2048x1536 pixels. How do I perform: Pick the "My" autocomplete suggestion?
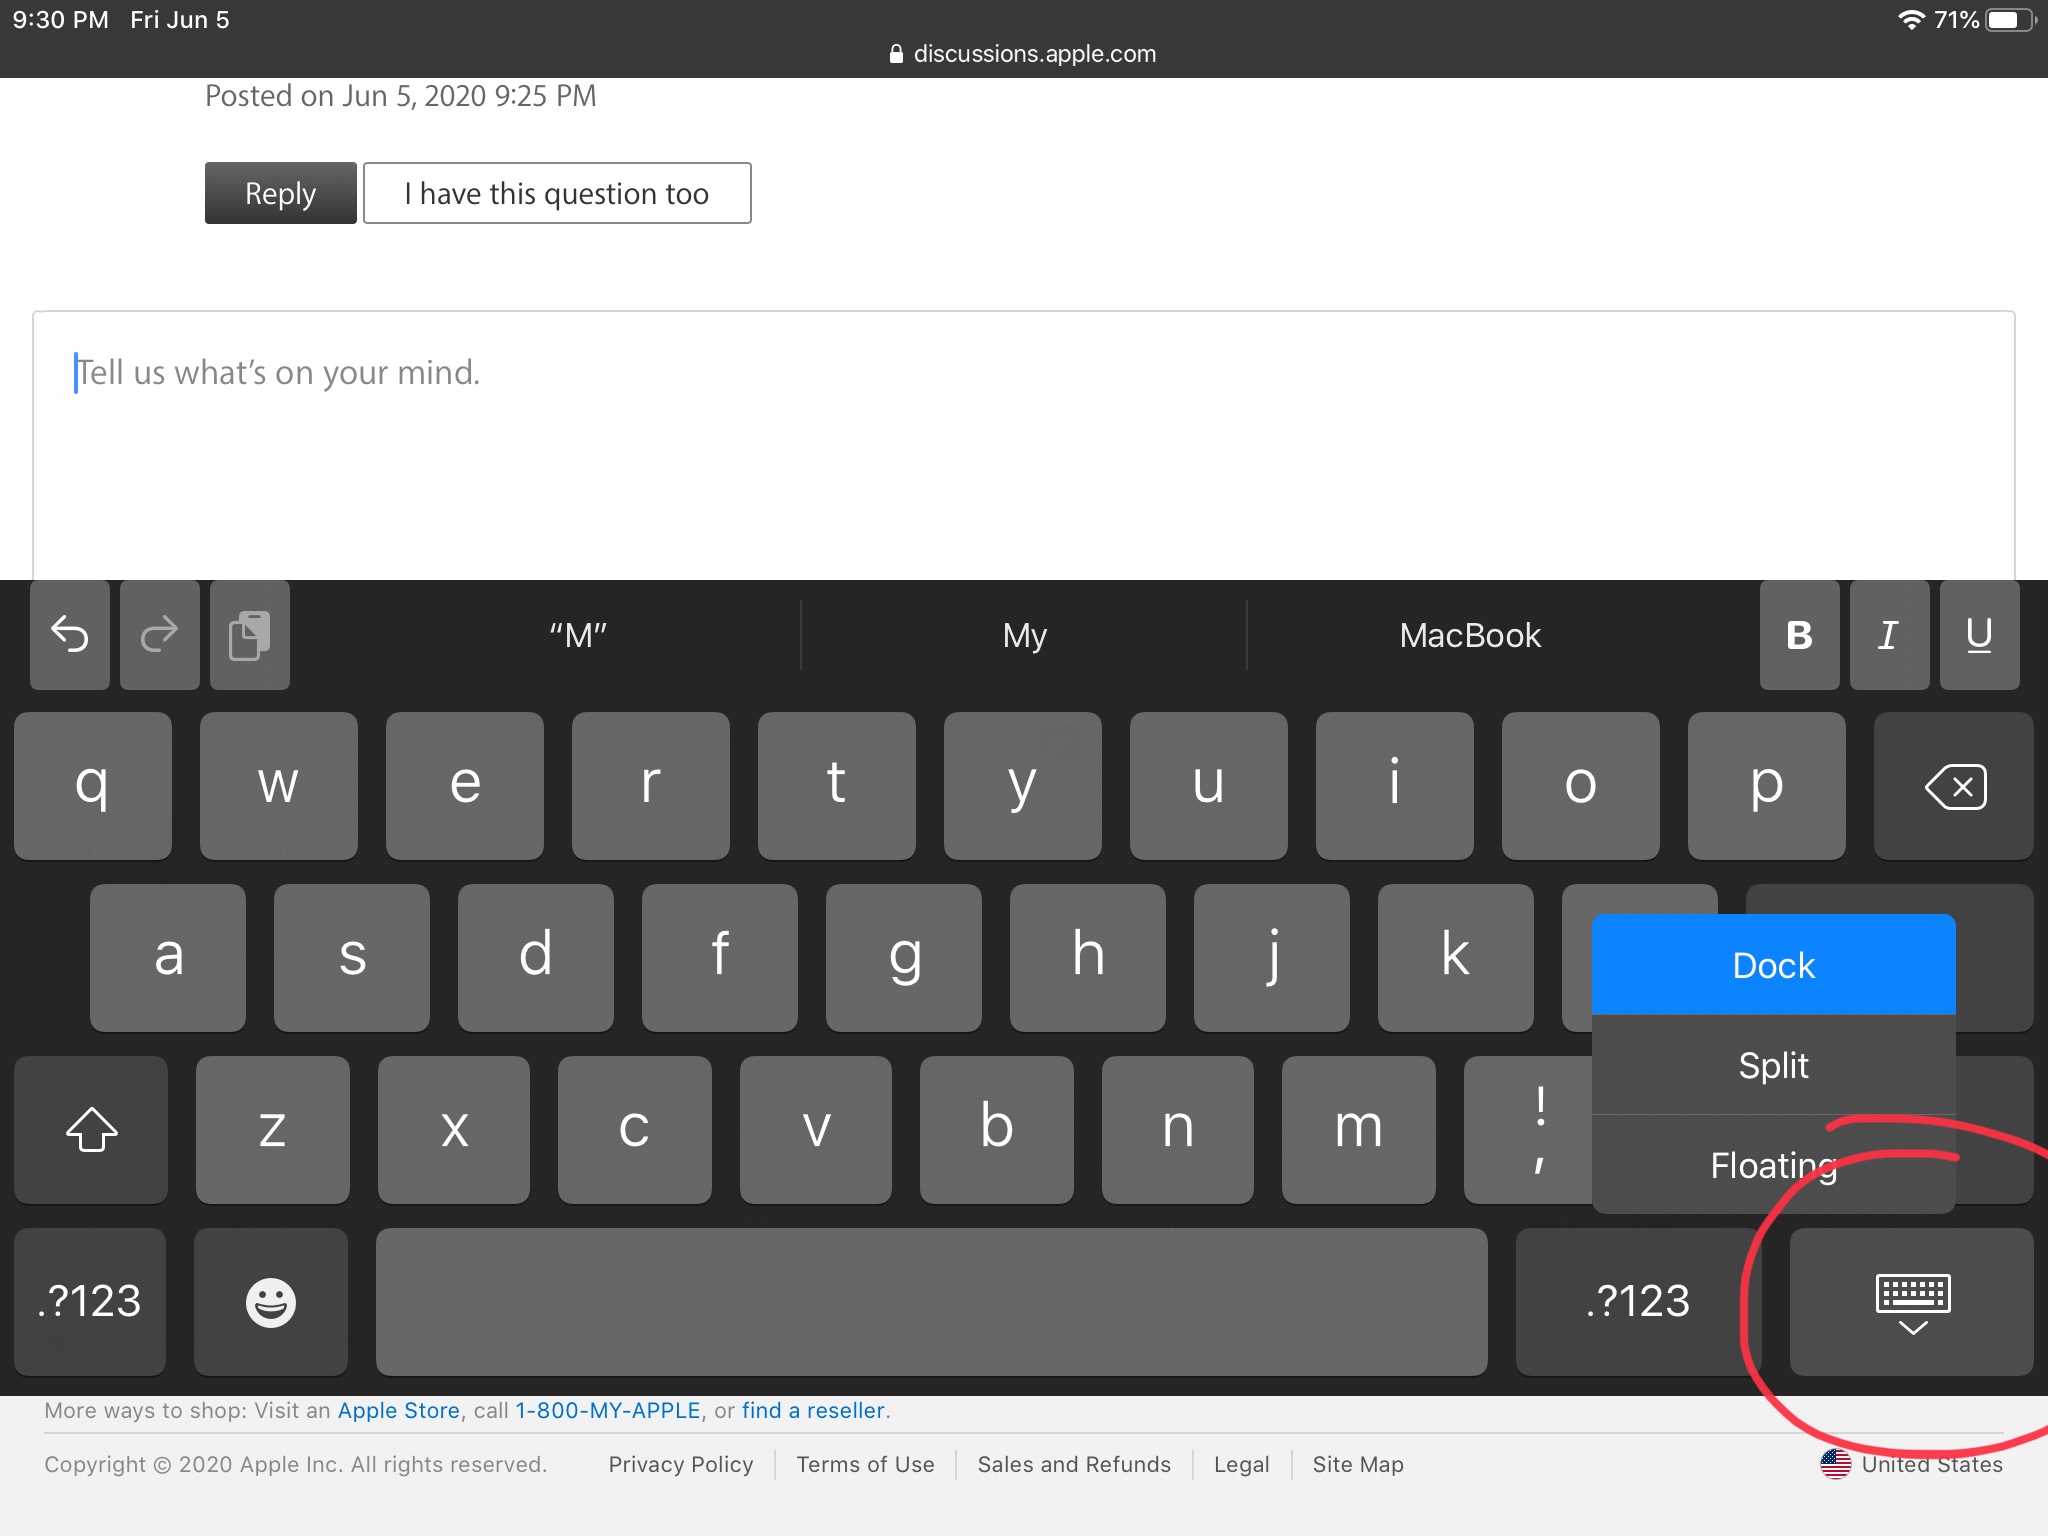(x=1024, y=635)
